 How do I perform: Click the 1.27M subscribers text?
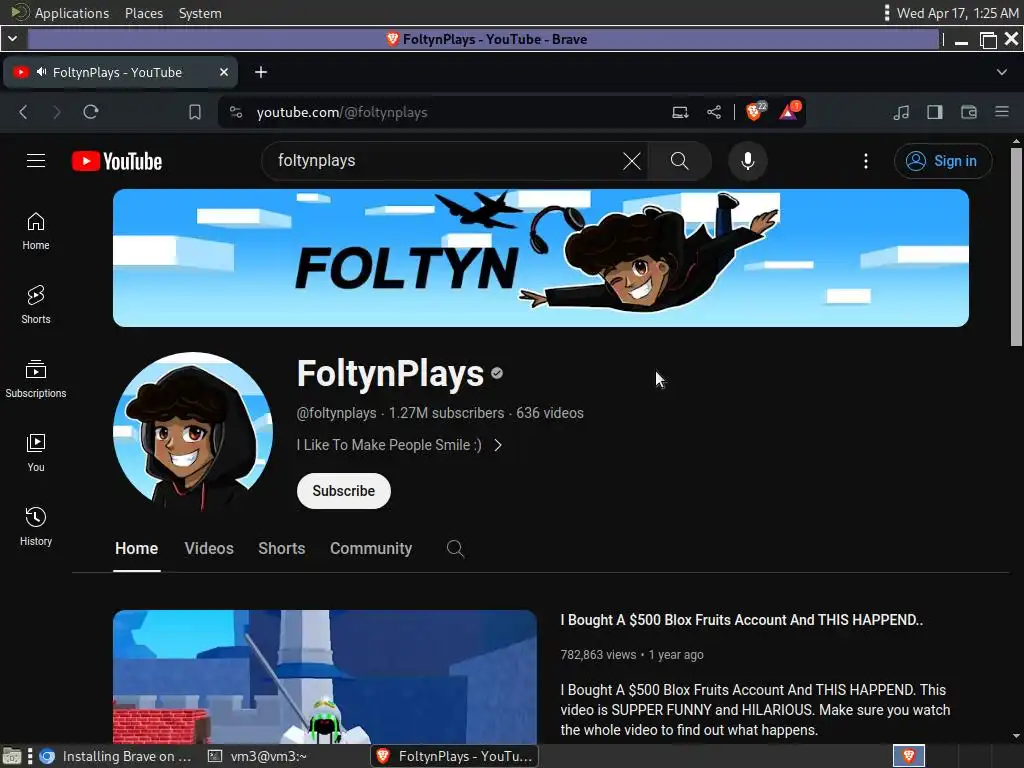point(446,413)
